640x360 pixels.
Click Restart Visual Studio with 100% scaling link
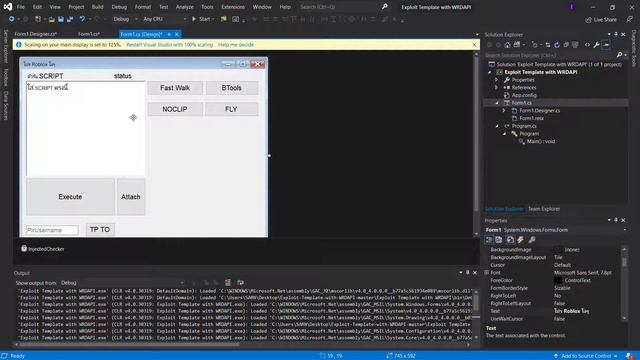tap(169, 44)
